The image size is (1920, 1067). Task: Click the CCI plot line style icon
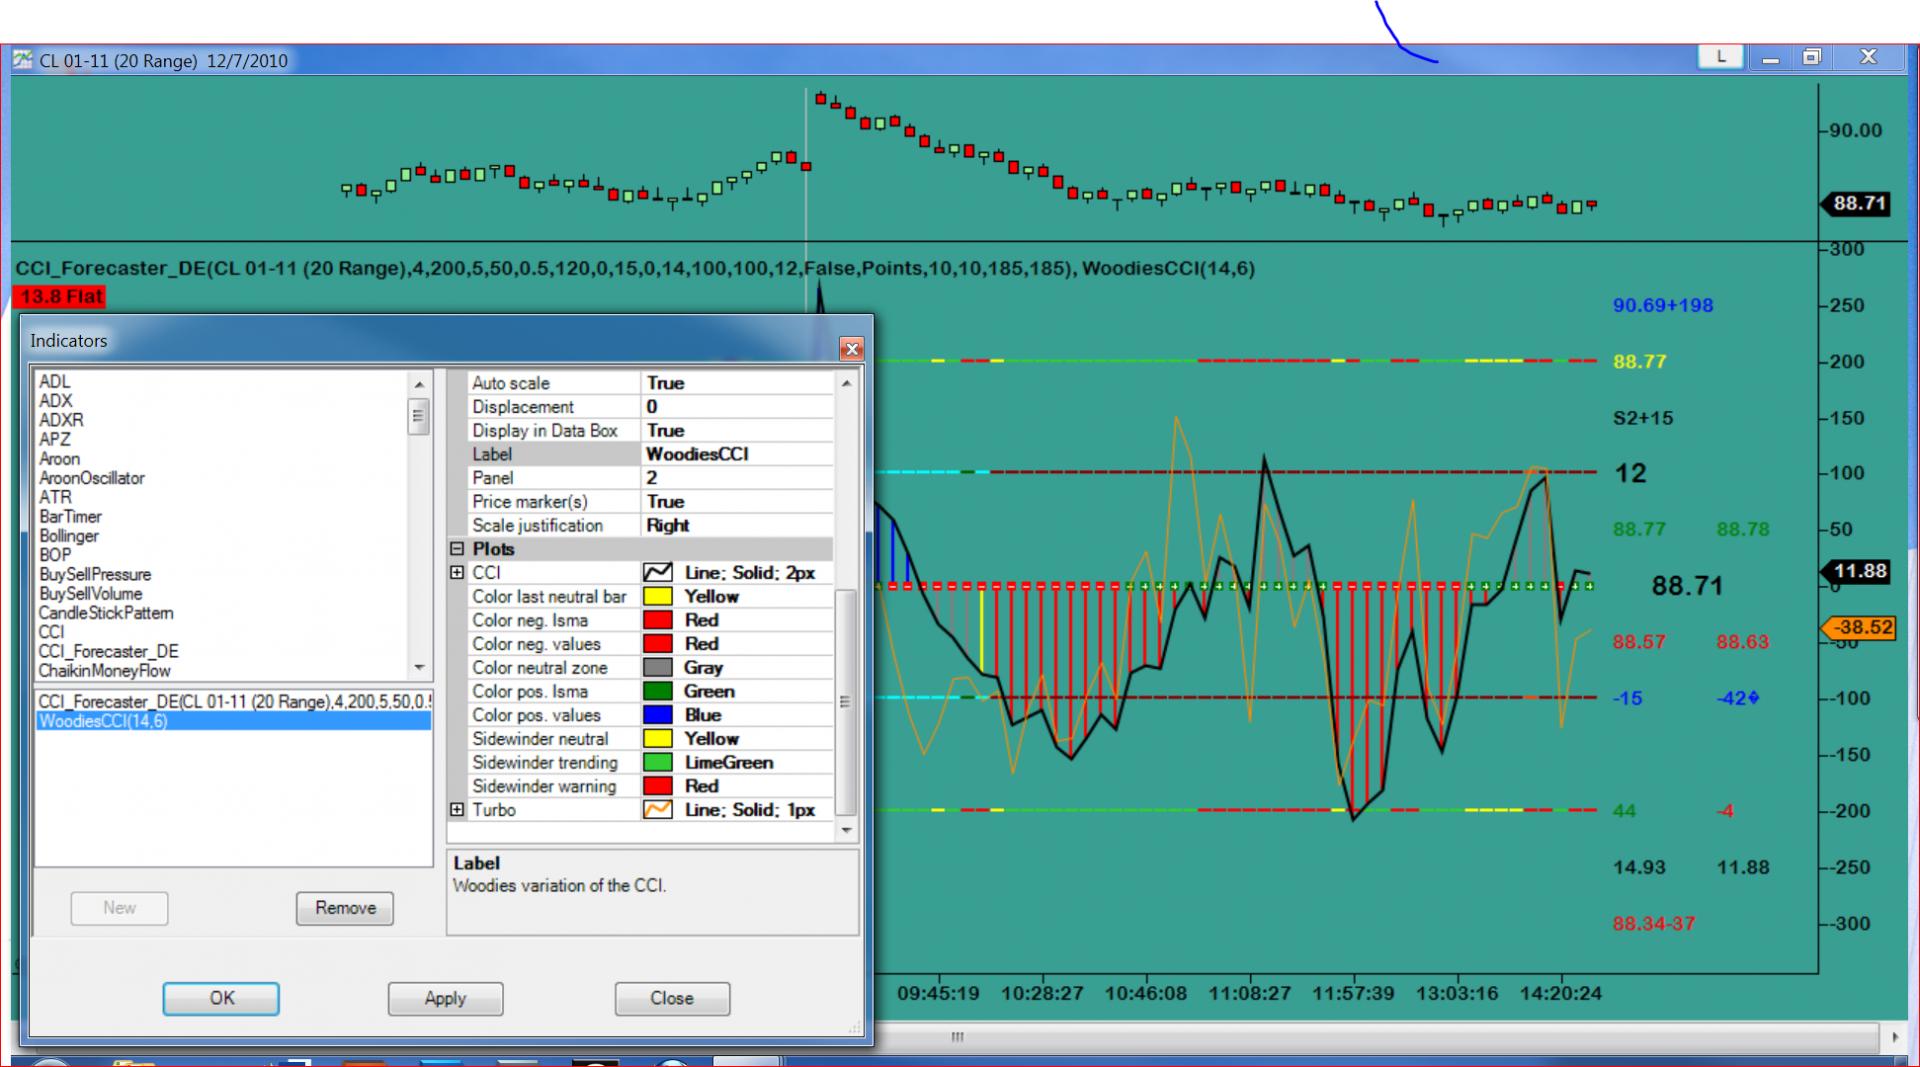[657, 573]
